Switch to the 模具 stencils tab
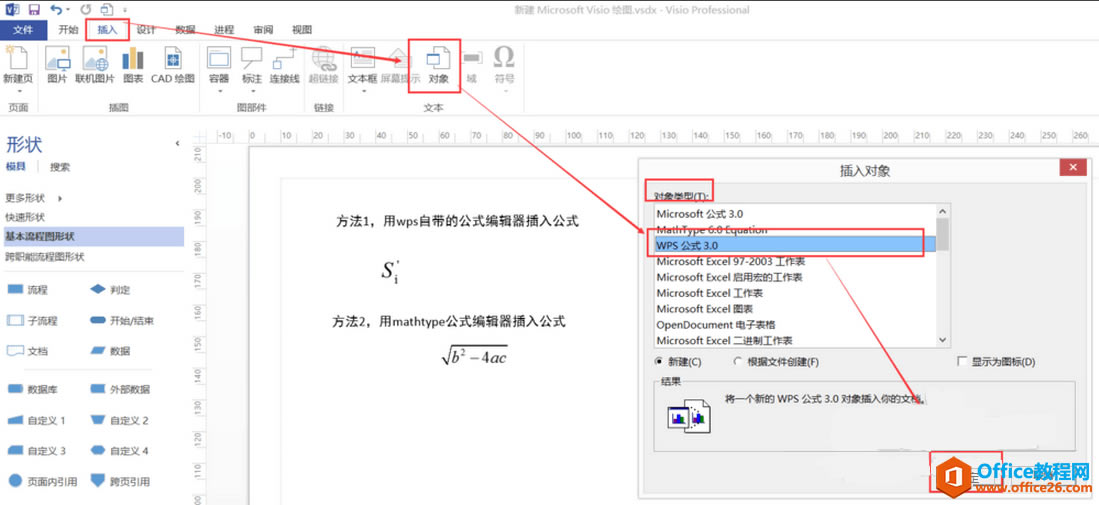The image size is (1099, 505). coord(15,167)
